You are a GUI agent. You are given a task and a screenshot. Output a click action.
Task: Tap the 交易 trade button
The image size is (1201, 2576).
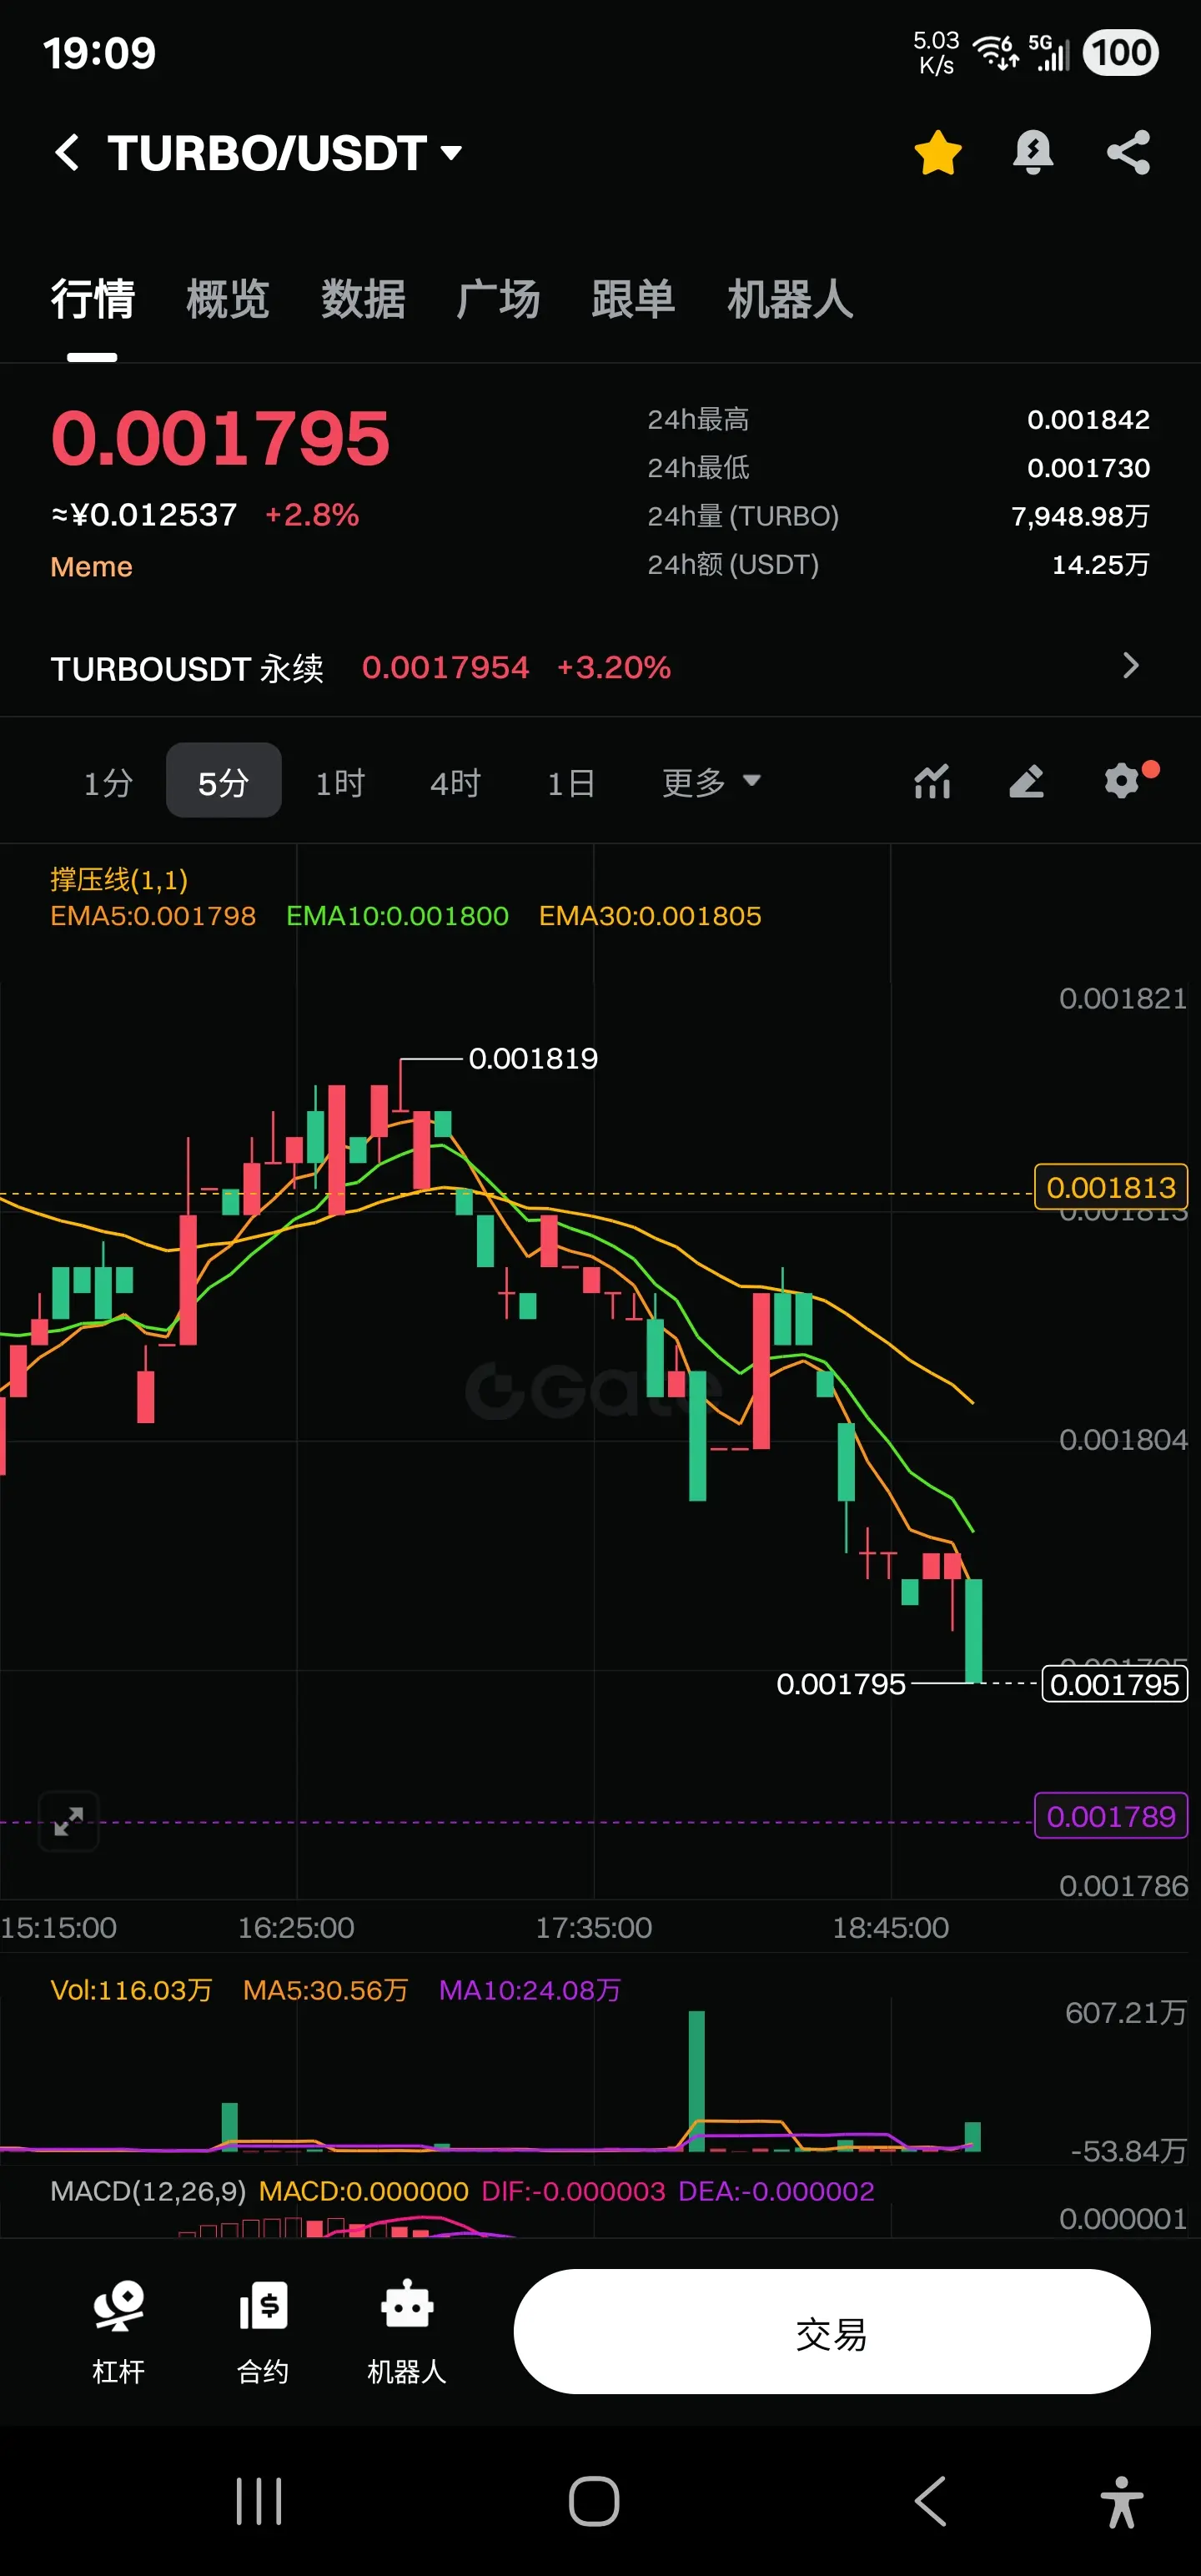[832, 2331]
